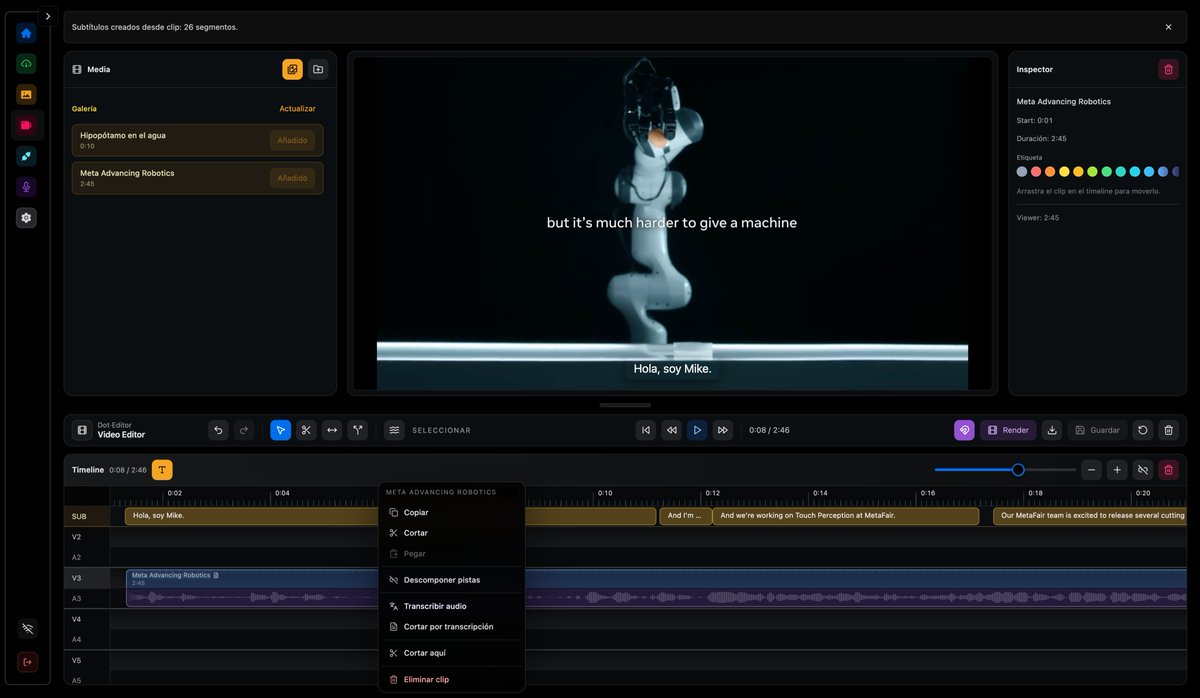Zoom in timeline with plus button

tap(1117, 470)
